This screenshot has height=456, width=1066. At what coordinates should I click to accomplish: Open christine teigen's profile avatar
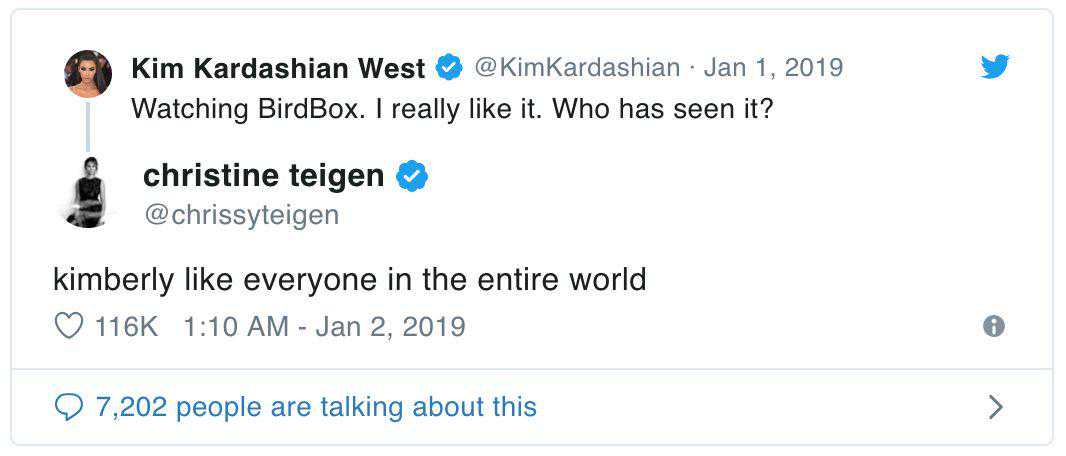(x=88, y=193)
